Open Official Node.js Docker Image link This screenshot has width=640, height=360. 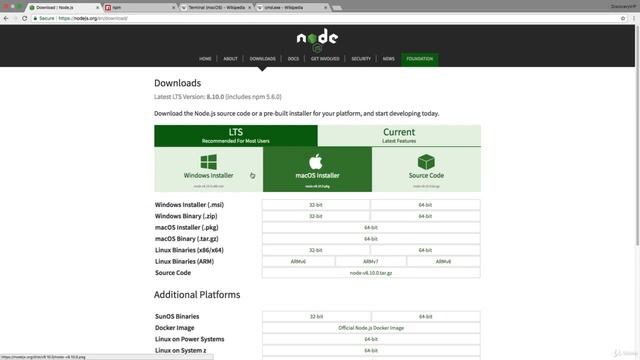[371, 328]
